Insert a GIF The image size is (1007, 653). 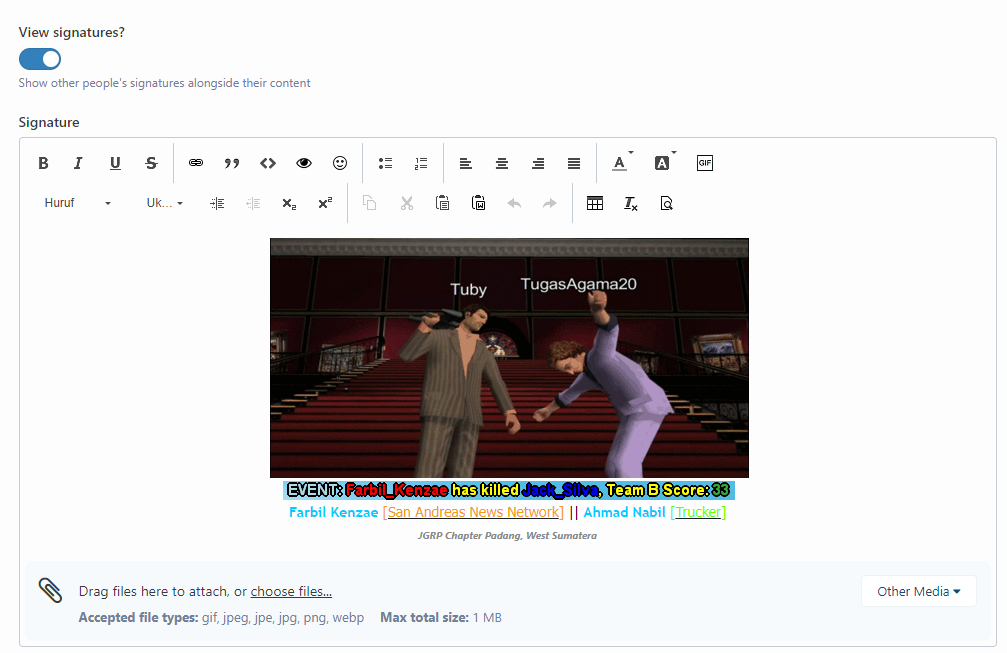pyautogui.click(x=705, y=163)
